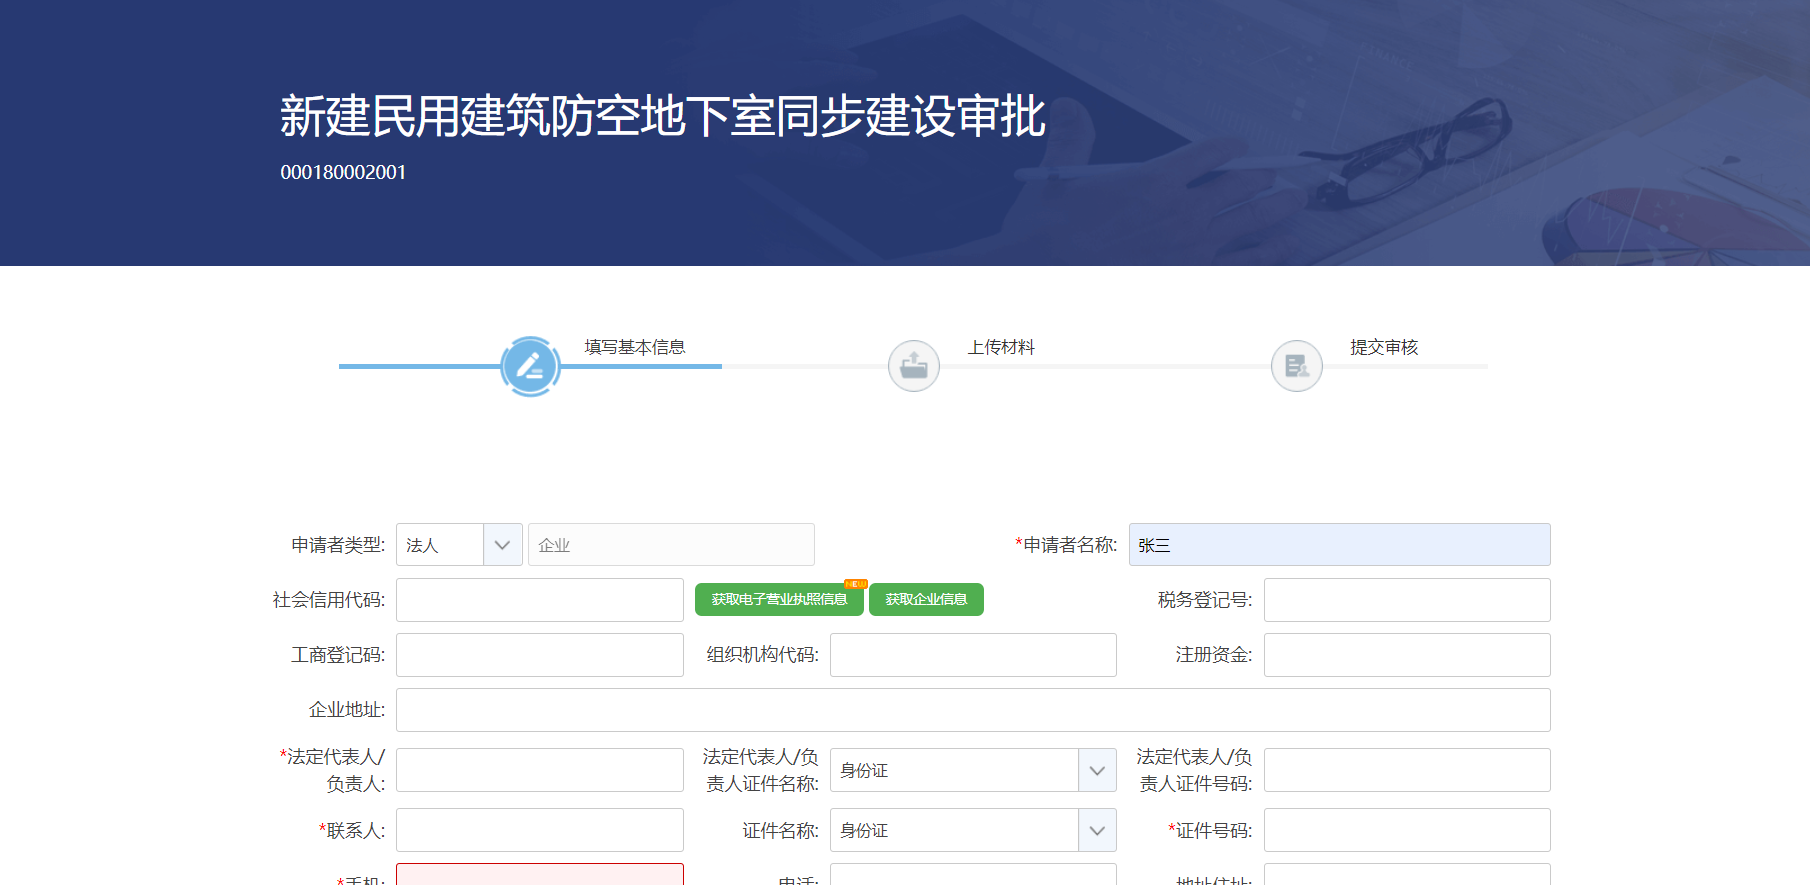Click the 注册资金 input field
This screenshot has width=1810, height=885.
click(x=1407, y=655)
